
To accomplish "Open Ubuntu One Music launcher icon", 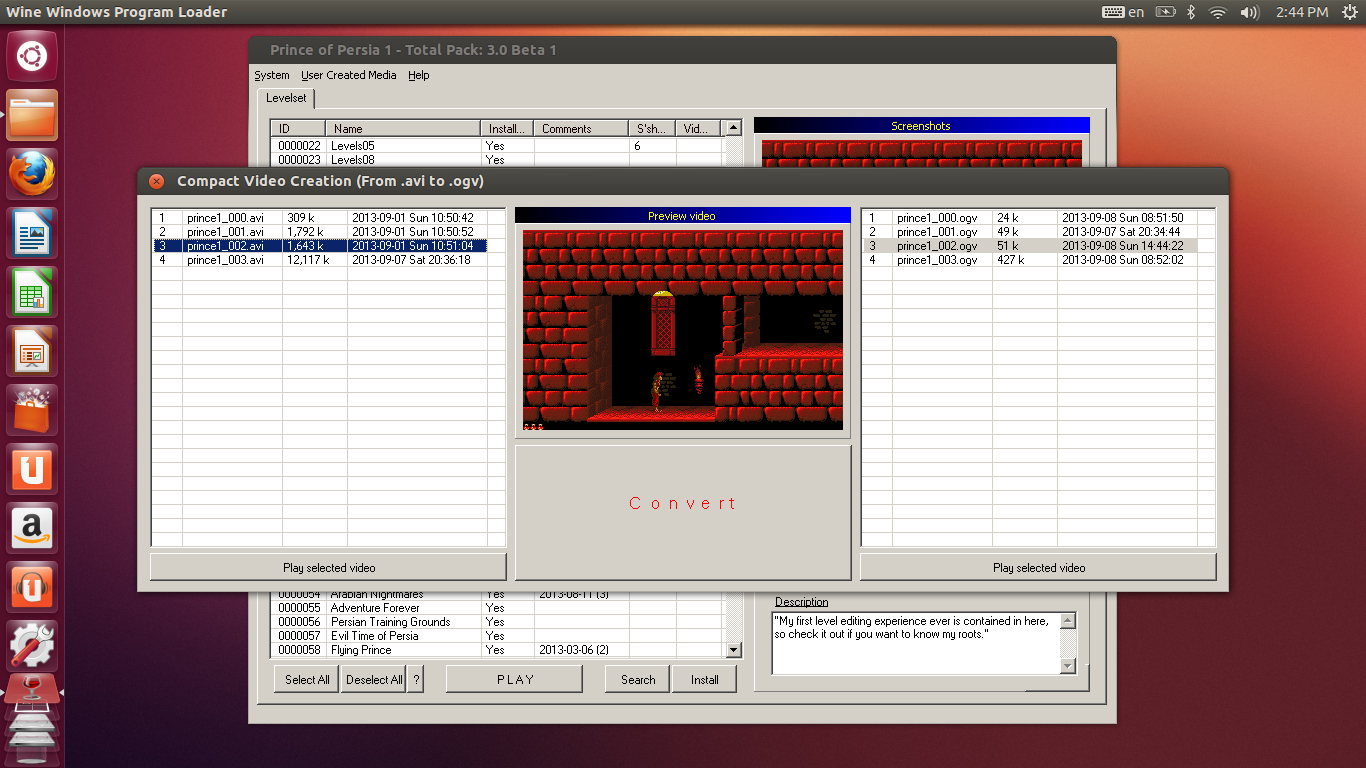I will pos(32,587).
